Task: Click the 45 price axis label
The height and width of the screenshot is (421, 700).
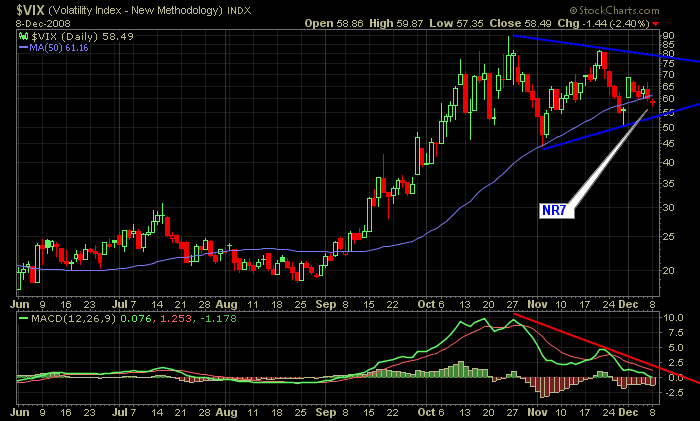Action: 668,143
